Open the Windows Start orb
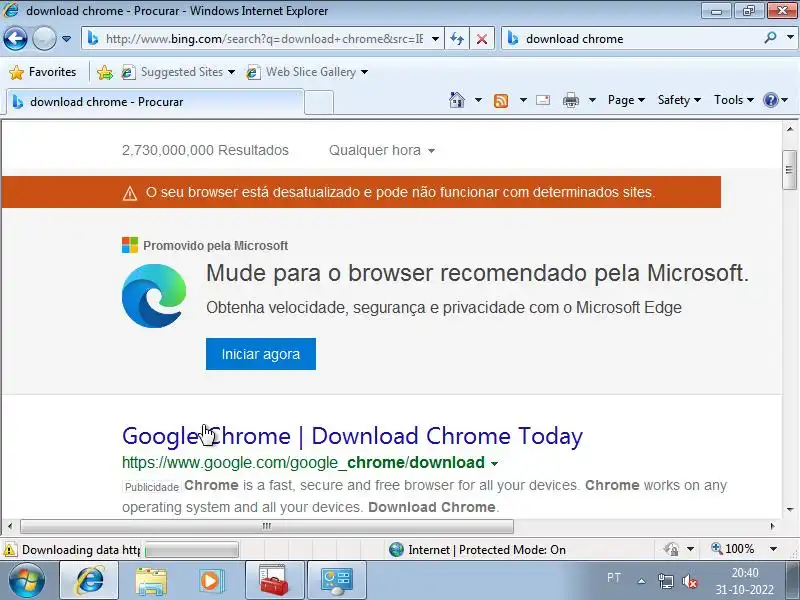 (27, 581)
